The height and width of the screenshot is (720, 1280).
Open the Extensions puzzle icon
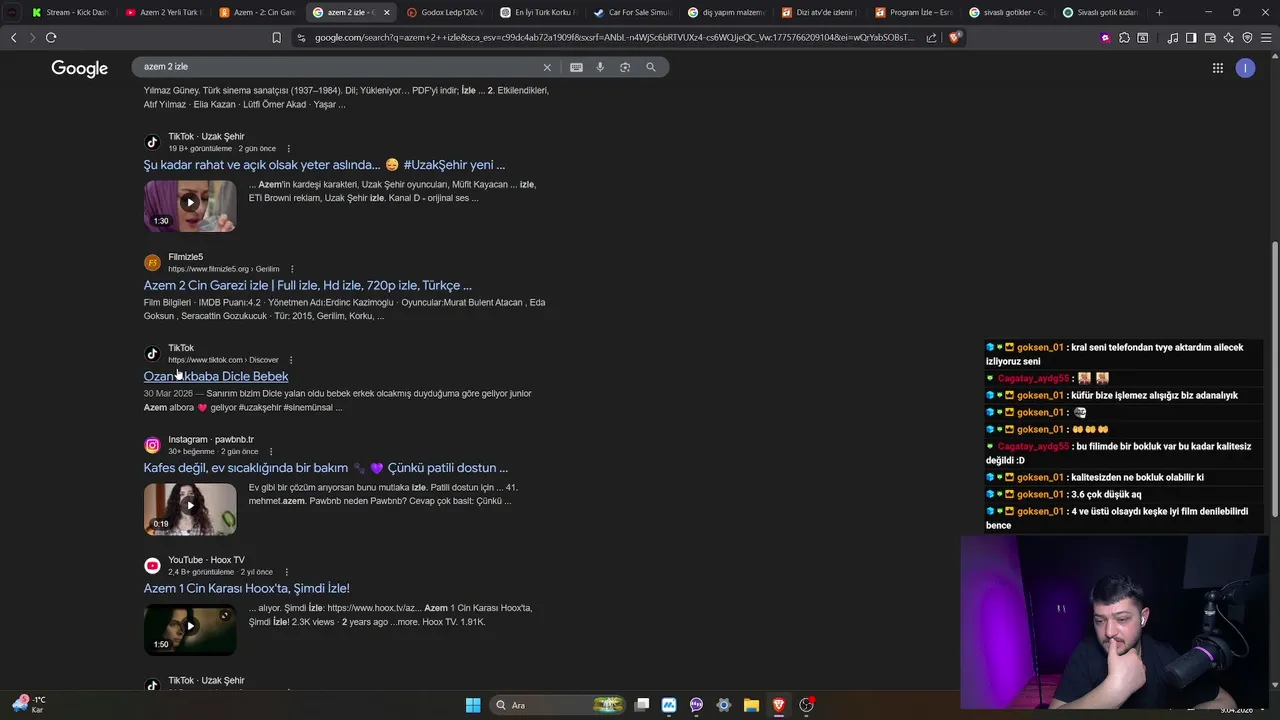[x=1124, y=38]
